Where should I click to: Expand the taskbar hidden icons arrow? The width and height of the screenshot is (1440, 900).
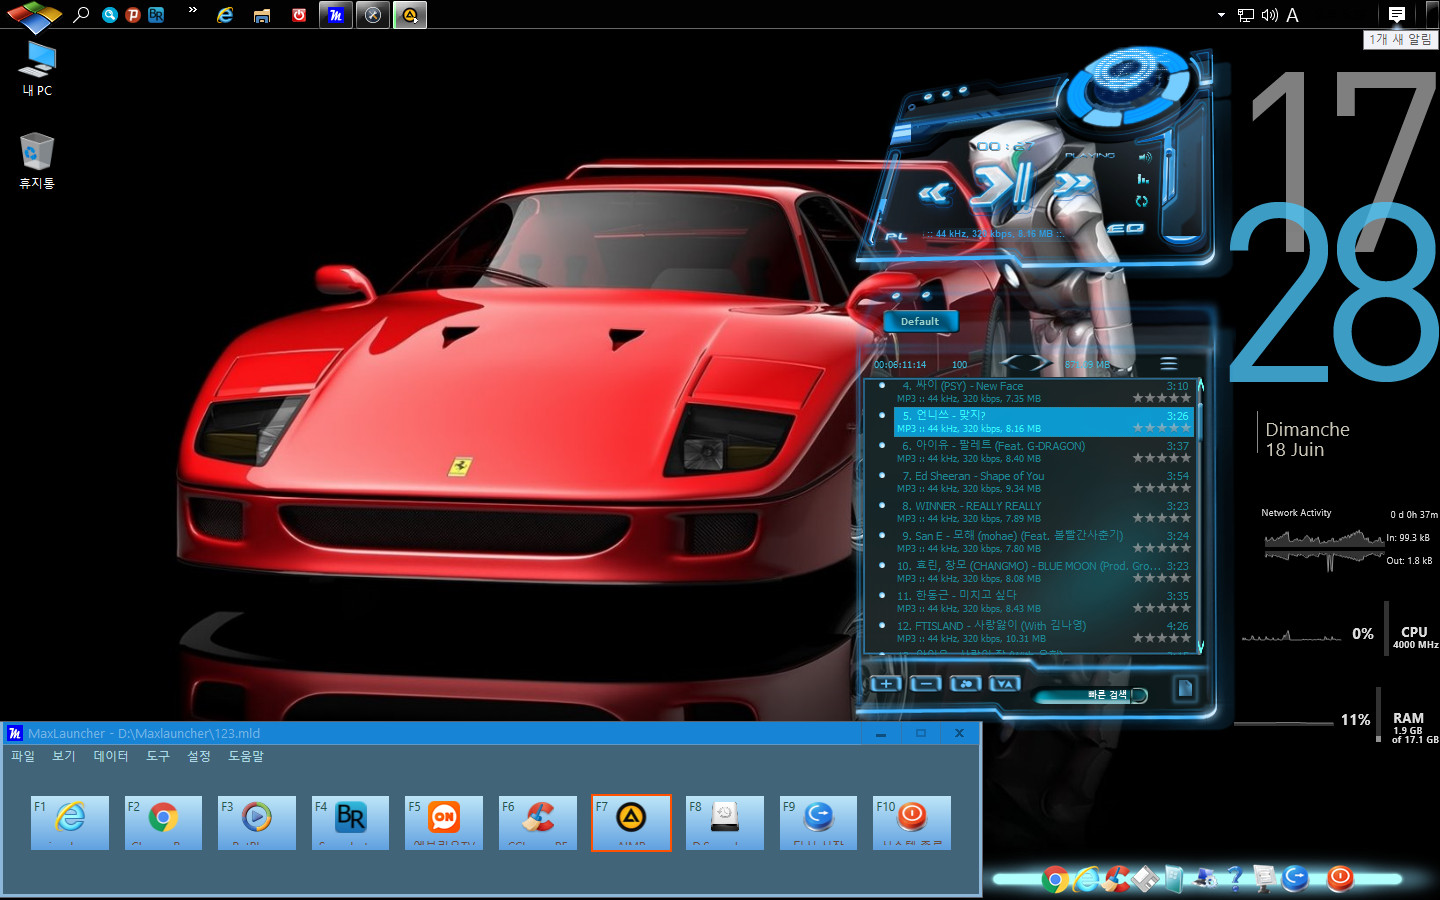pos(1221,15)
